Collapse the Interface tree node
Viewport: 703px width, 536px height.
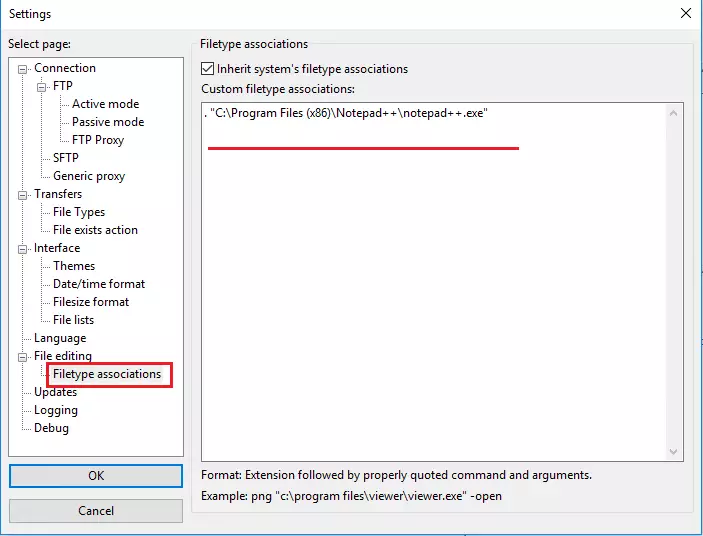click(x=22, y=249)
